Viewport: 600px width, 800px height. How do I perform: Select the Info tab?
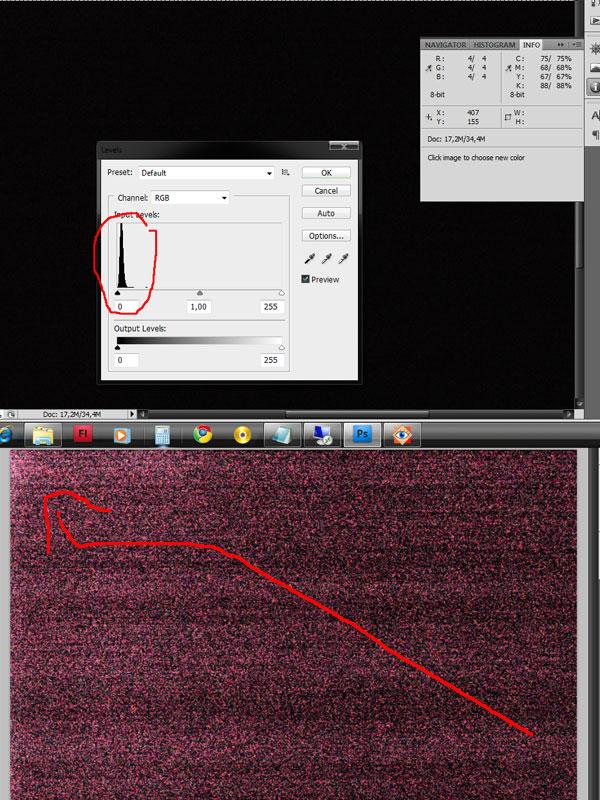pos(531,45)
